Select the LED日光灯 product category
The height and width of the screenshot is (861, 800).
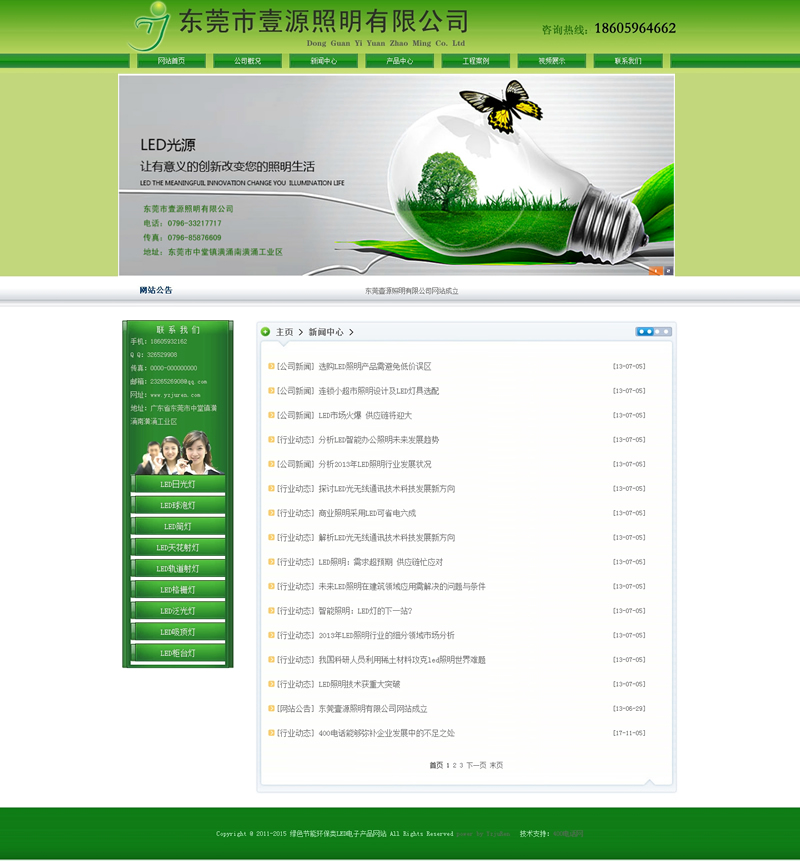178,484
